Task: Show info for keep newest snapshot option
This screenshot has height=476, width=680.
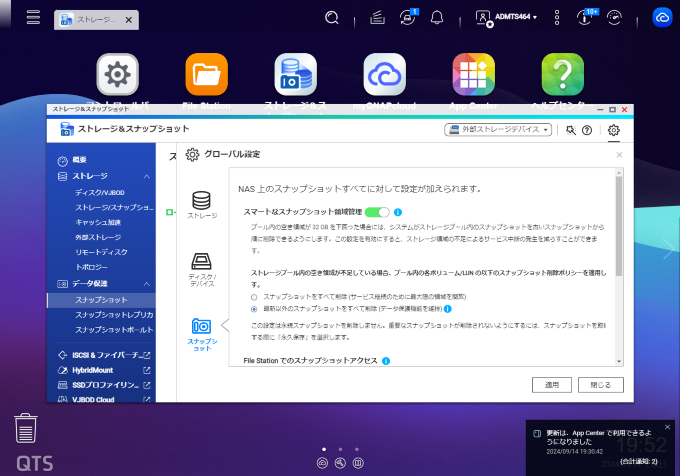Action: (448, 309)
